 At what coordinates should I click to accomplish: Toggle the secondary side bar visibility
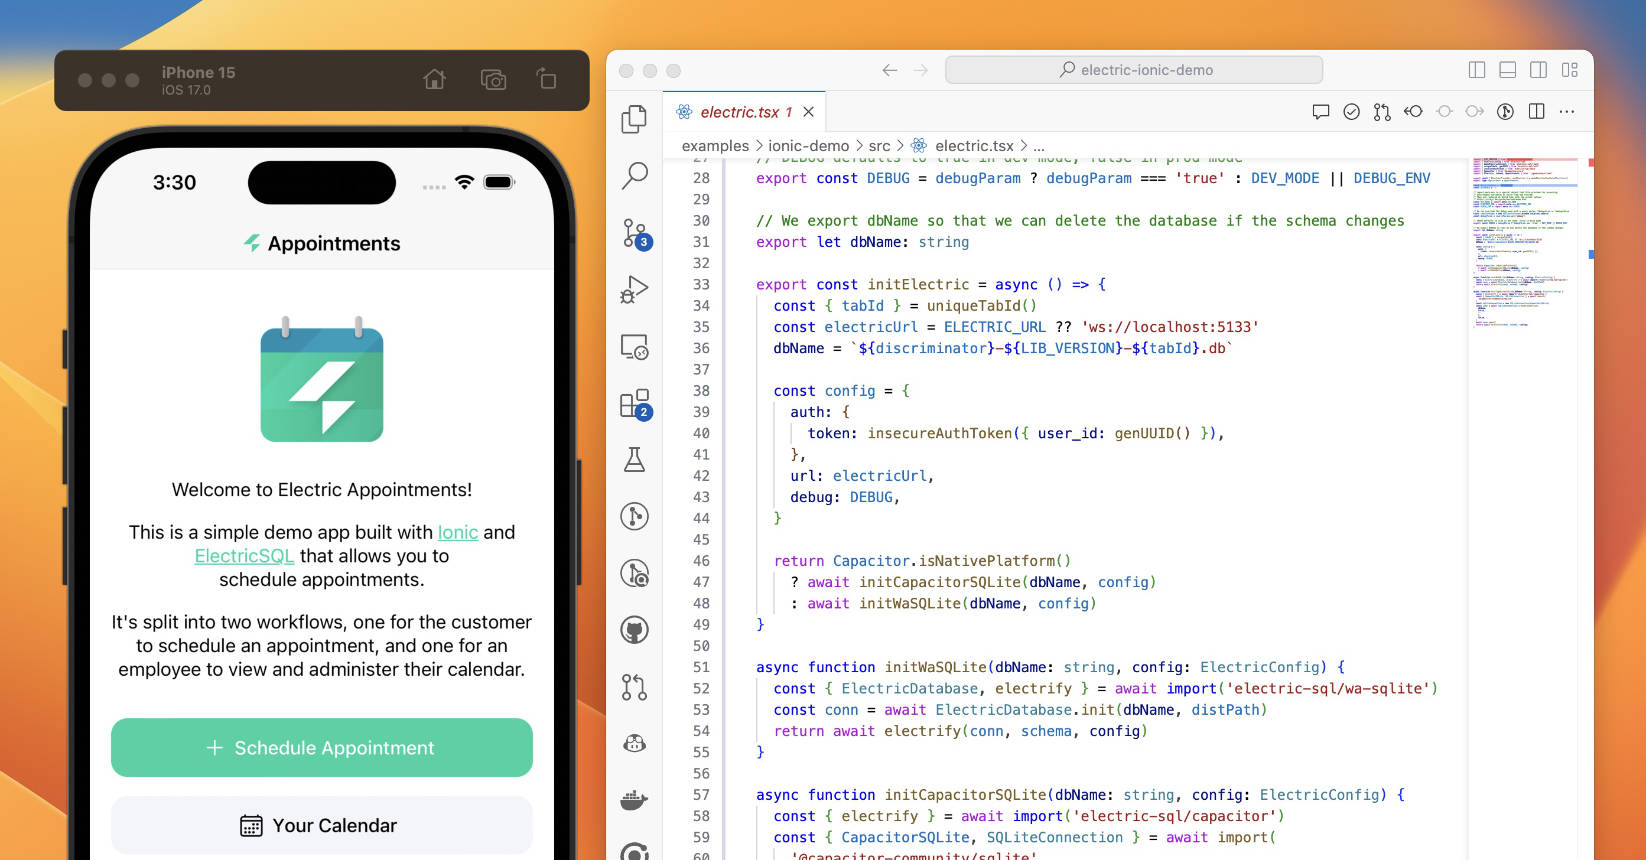1538,70
